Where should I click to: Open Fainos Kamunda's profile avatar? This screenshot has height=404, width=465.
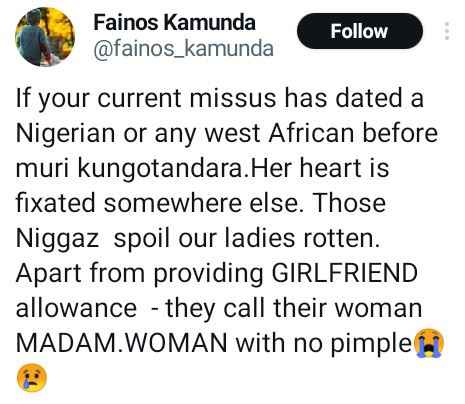[45, 37]
